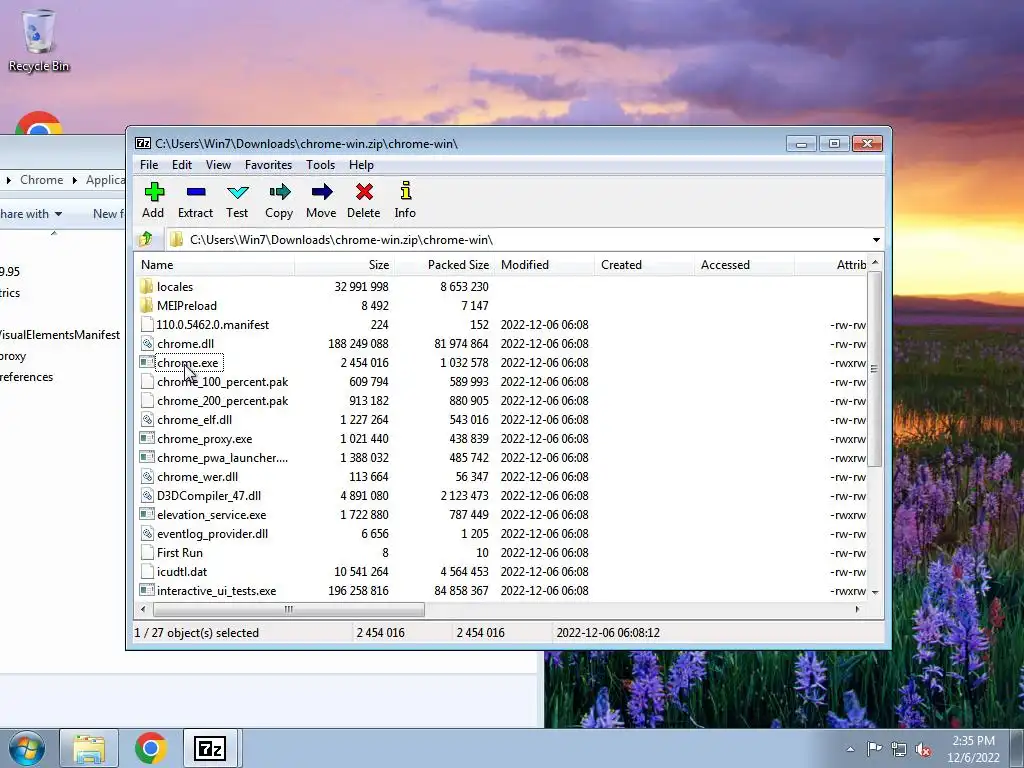
Task: Select the chrome_pwa_launcher file row
Action: tap(222, 457)
